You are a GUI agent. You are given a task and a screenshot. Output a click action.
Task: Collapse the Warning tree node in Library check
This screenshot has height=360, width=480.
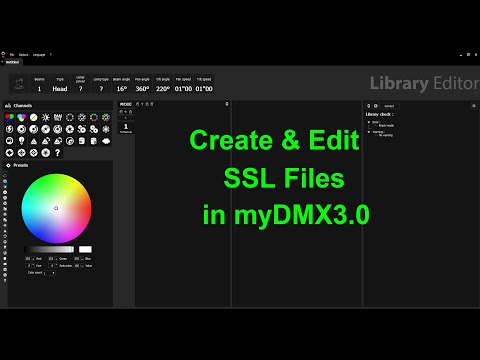(x=369, y=132)
